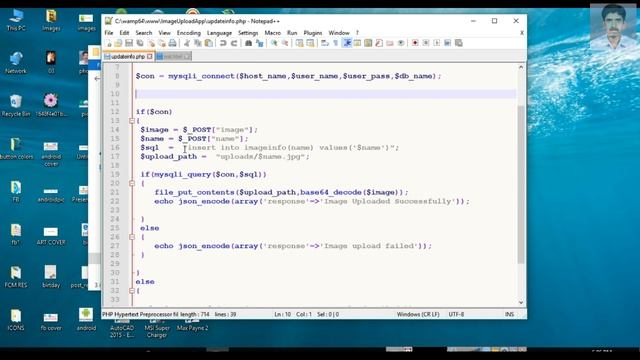Open the Language menu
Image resolution: width=640 pixels, height=360 pixels.
(x=219, y=33)
